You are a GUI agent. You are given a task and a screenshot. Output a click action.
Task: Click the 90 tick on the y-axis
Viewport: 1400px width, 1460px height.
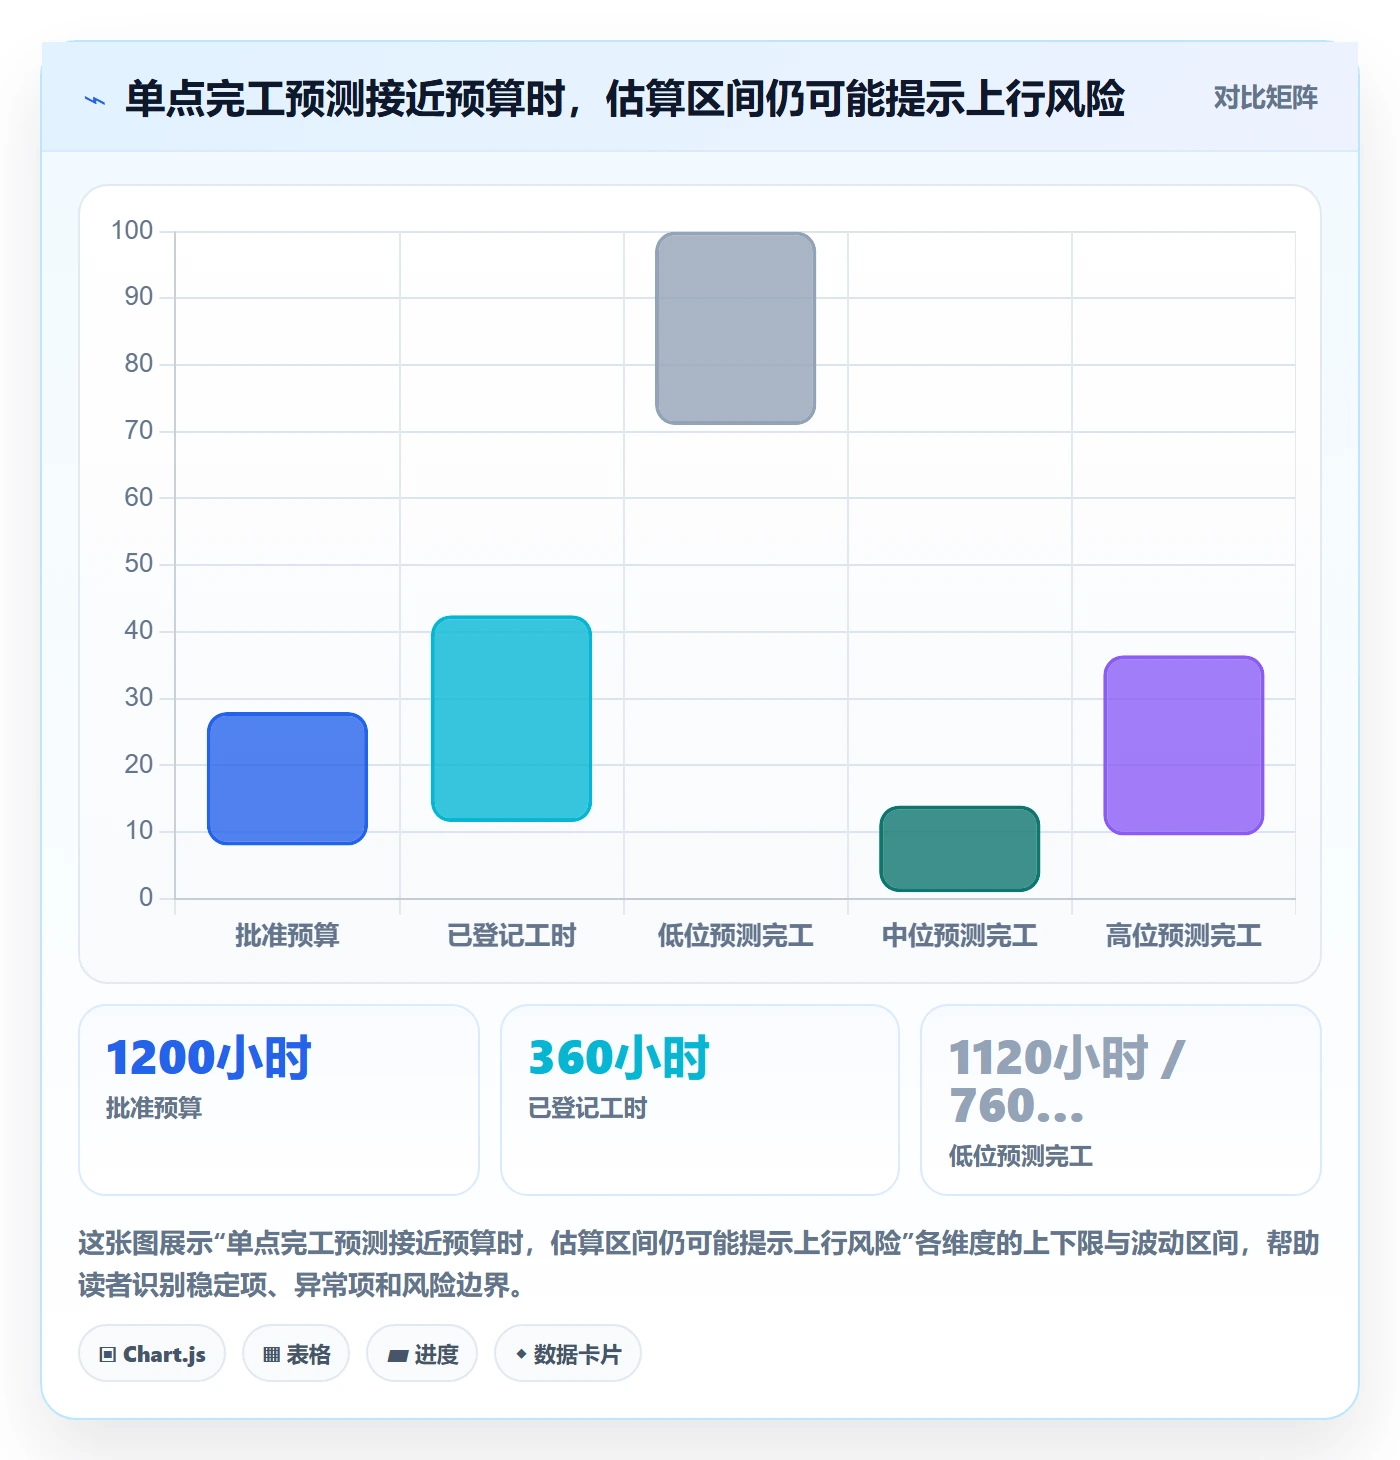click(139, 297)
